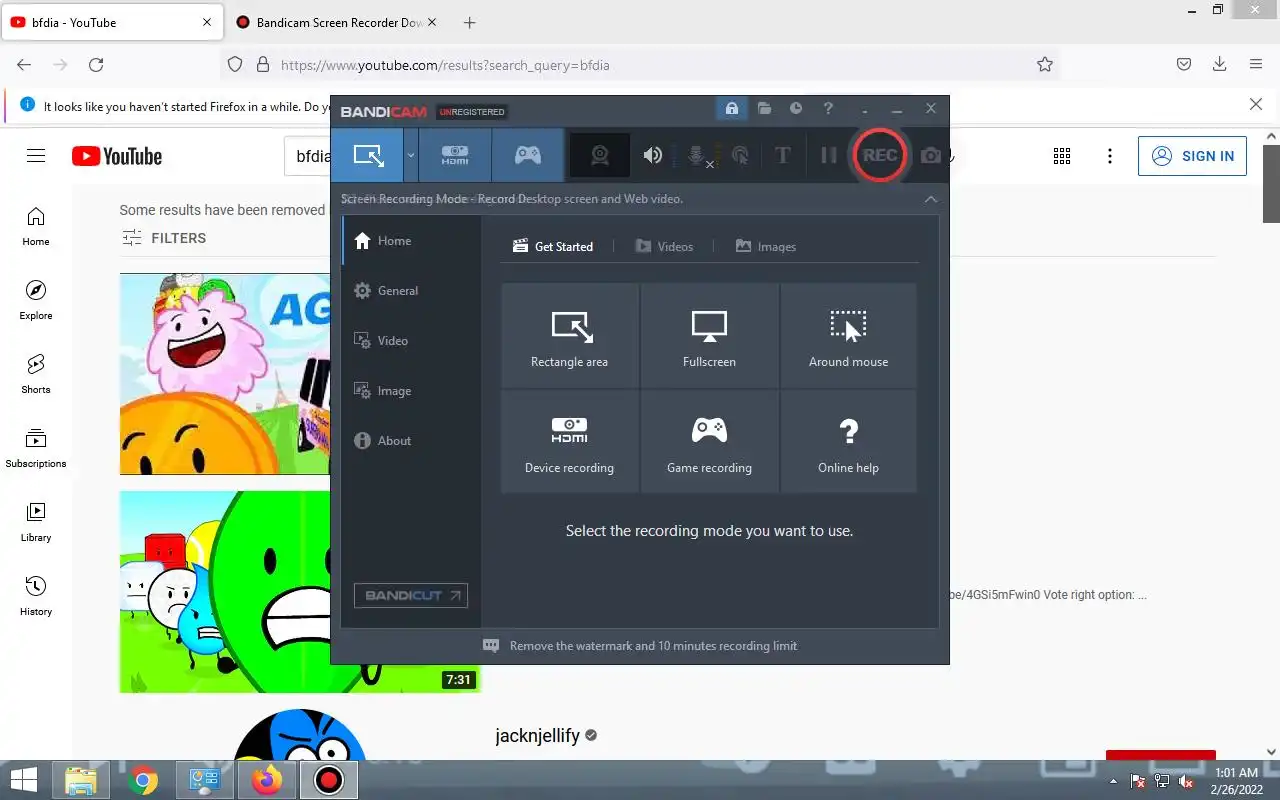Open the scheduled recording clock icon
The width and height of the screenshot is (1280, 800).
click(796, 108)
